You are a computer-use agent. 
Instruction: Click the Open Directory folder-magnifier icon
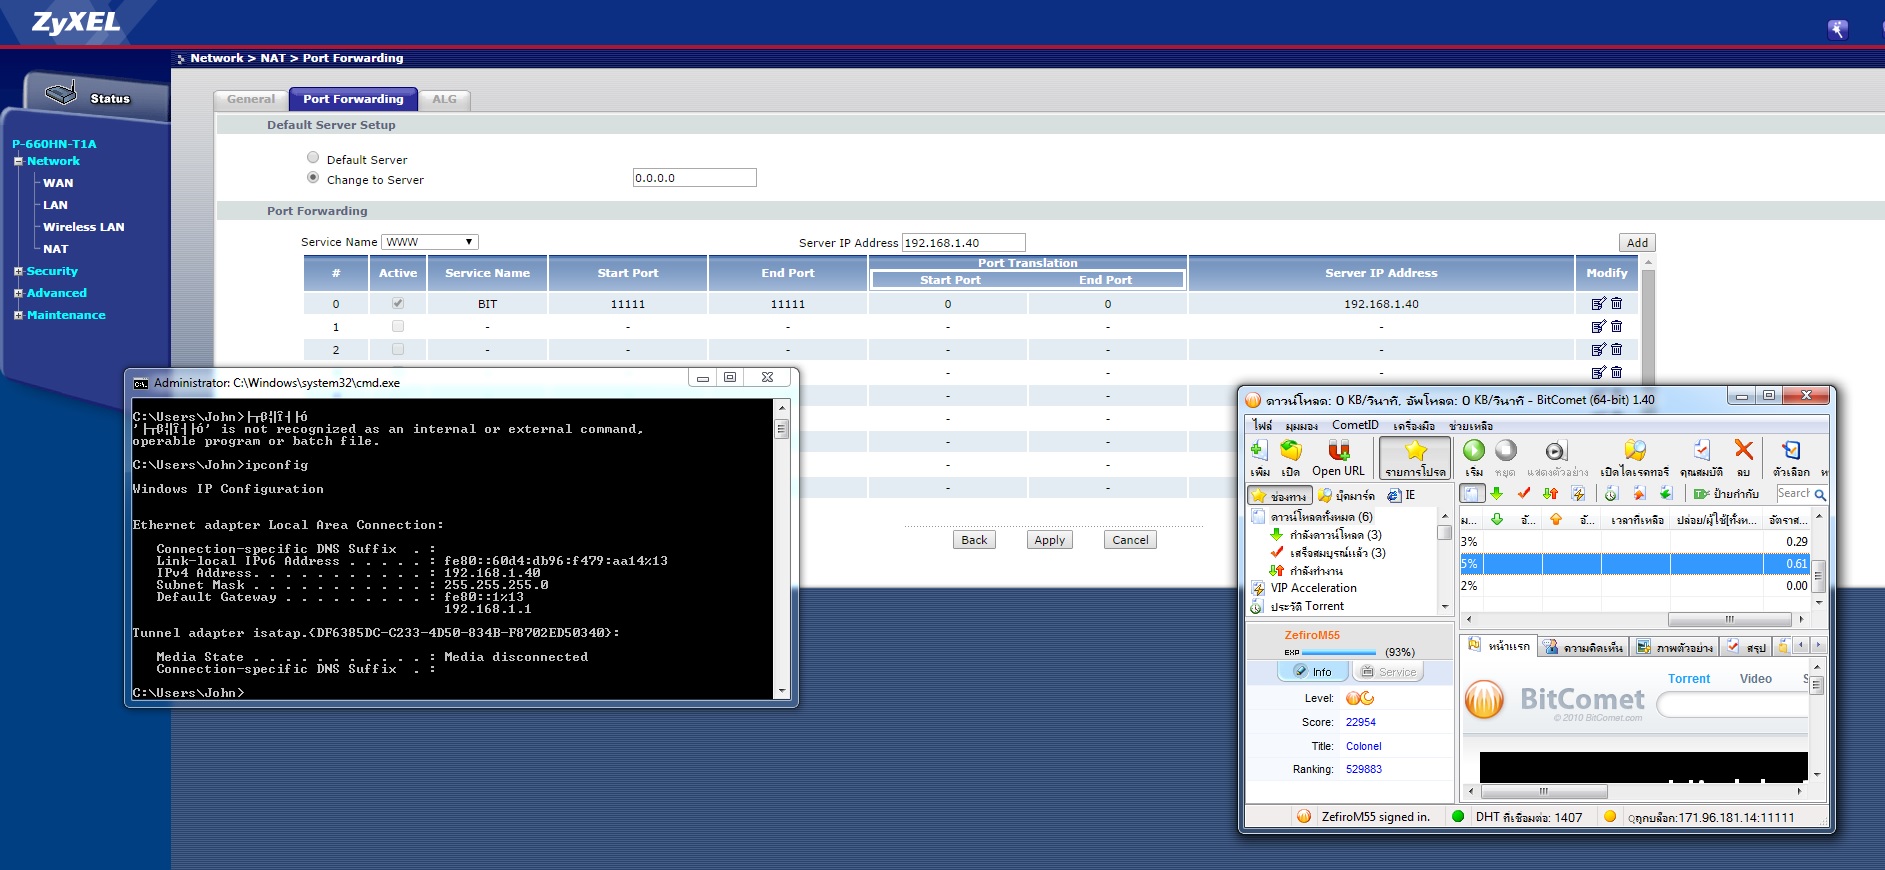coord(1635,450)
